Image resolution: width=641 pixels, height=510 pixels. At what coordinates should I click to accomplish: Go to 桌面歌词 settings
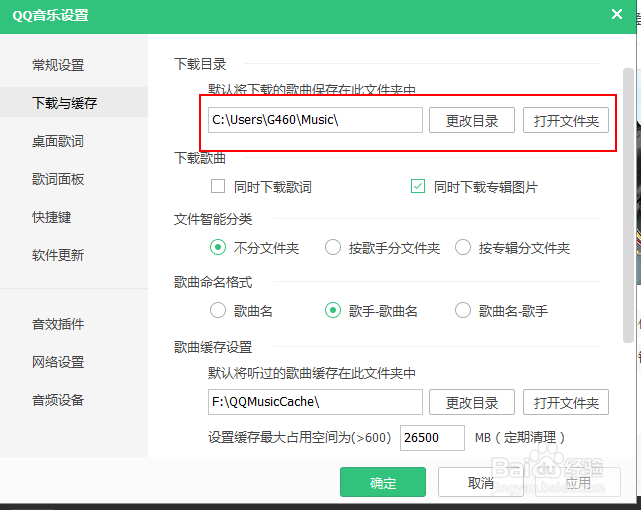[x=58, y=141]
